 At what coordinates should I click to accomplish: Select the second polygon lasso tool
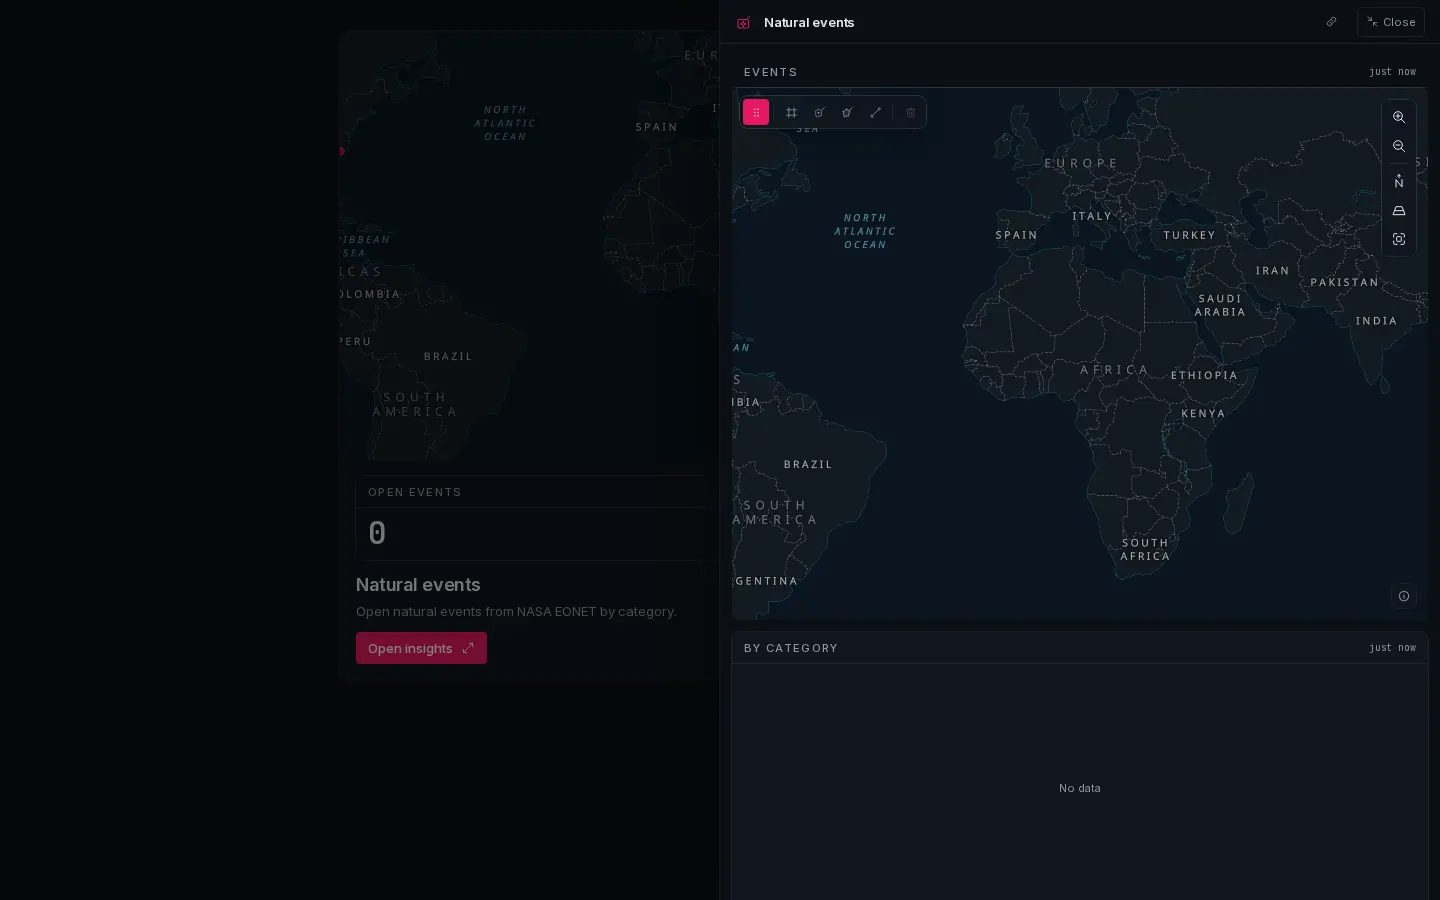pos(847,112)
